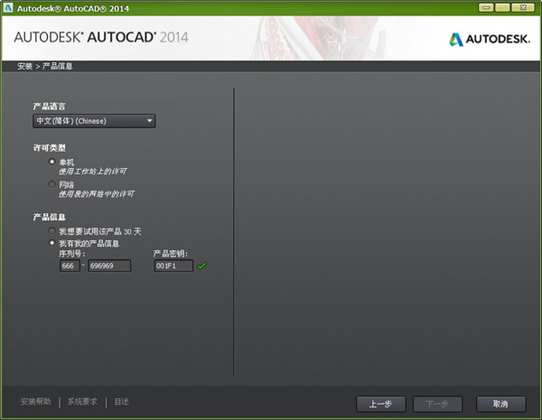Viewport: 542px width, 420px height.
Task: Cancel installation with 取消 button
Action: click(x=501, y=404)
